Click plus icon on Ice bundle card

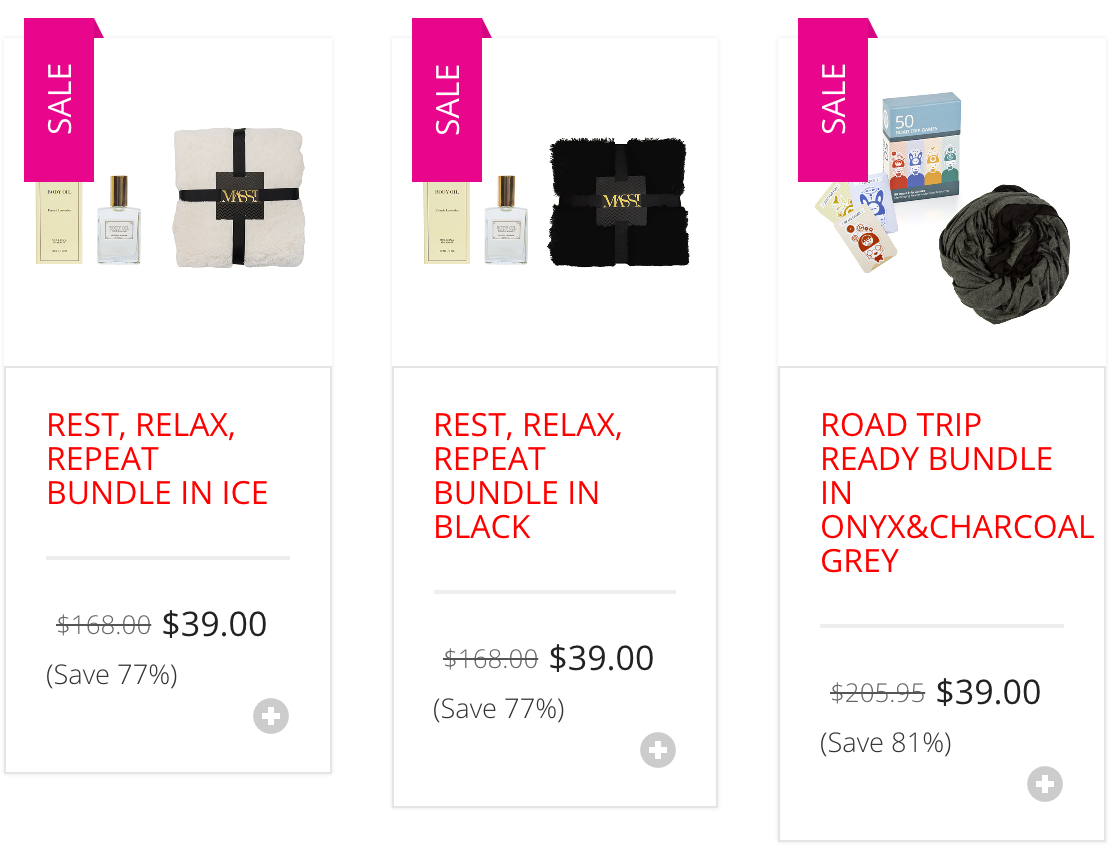click(271, 716)
